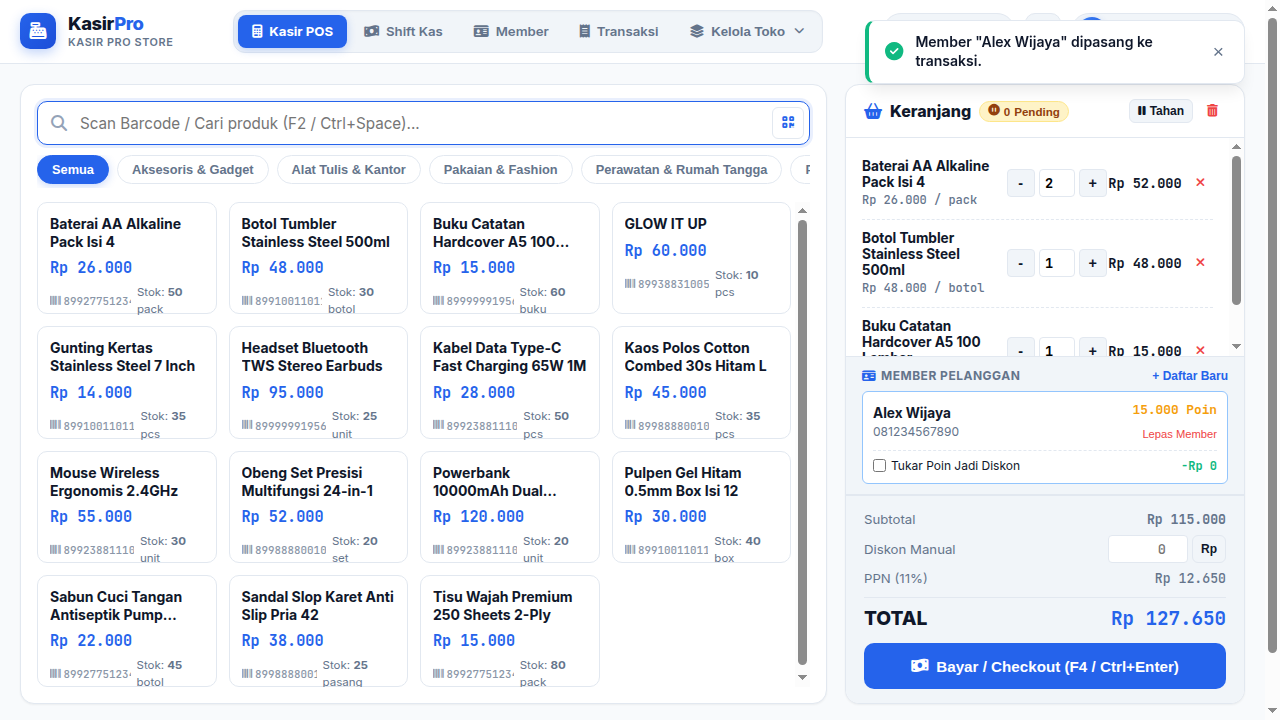
Task: Open the Transaksi tab
Action: (x=619, y=31)
